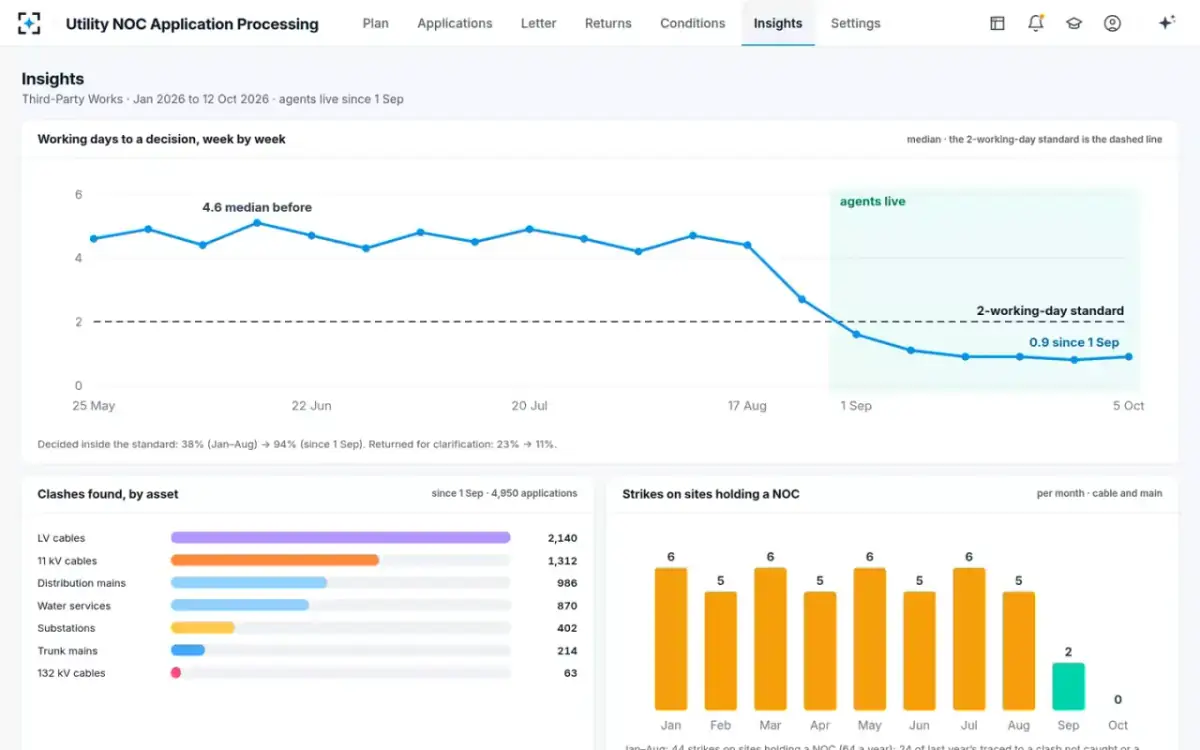Screen dimensions: 1200x750
Task: Click the '22 Jun' axis label
Action: [x=312, y=406]
